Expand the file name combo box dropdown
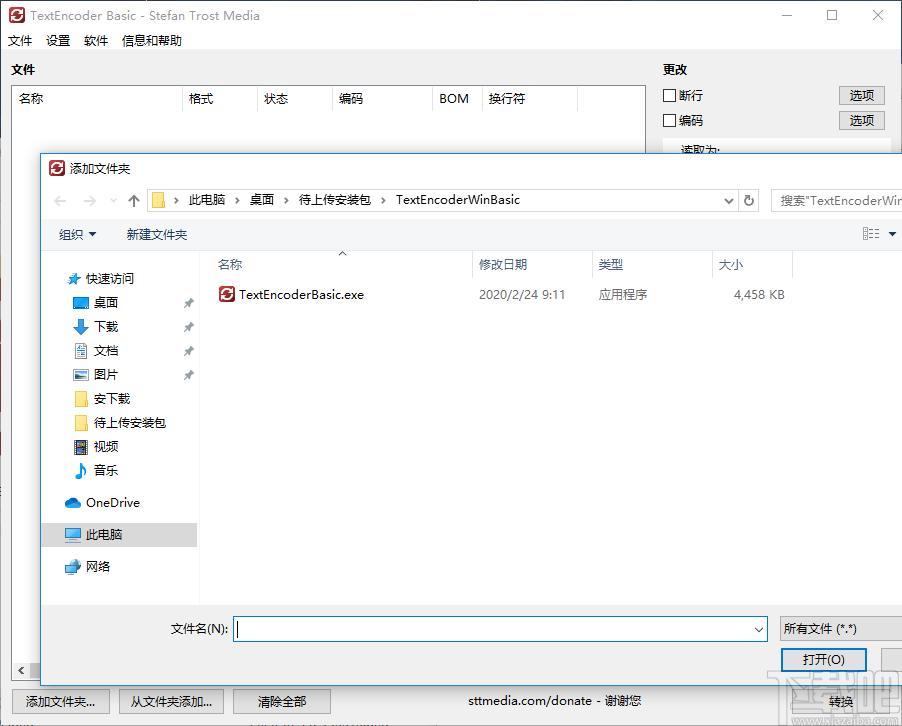 (x=759, y=629)
